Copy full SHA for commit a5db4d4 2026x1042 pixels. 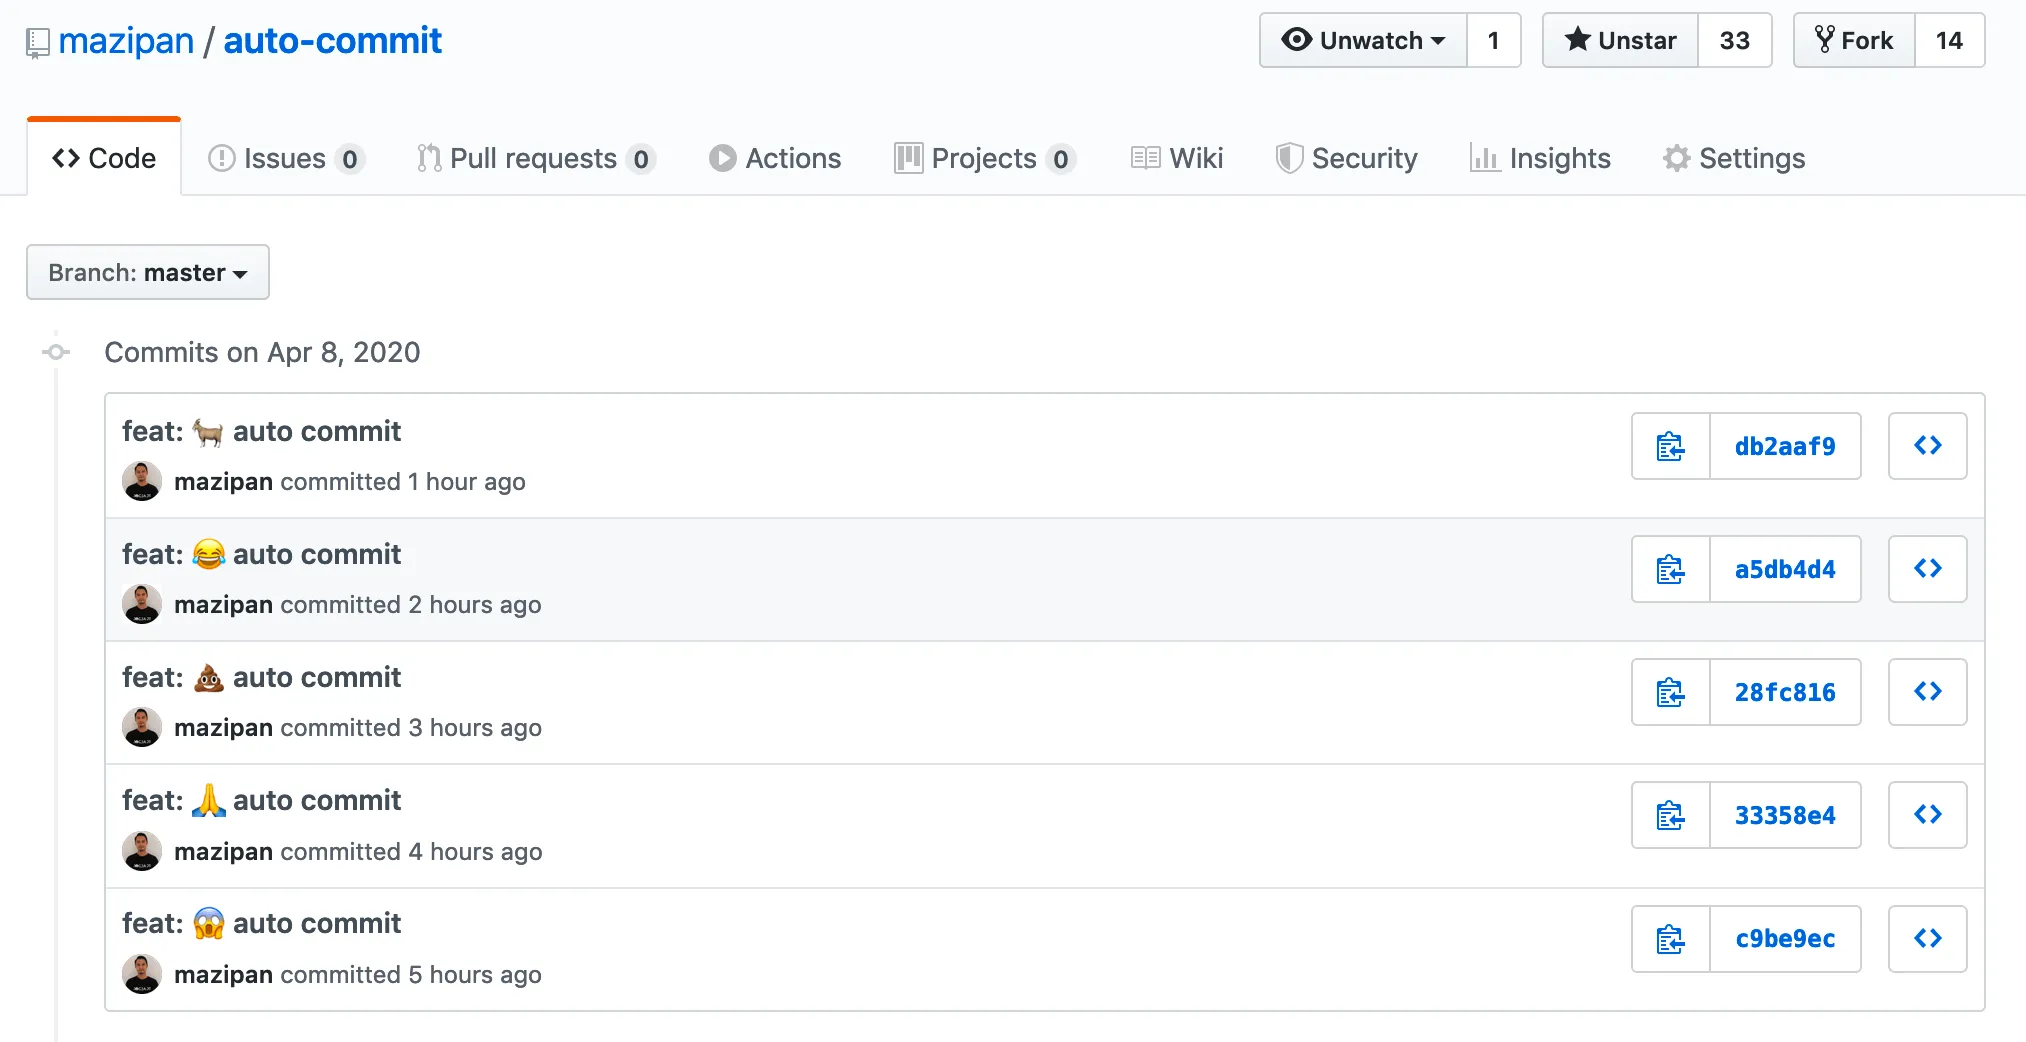click(1670, 569)
